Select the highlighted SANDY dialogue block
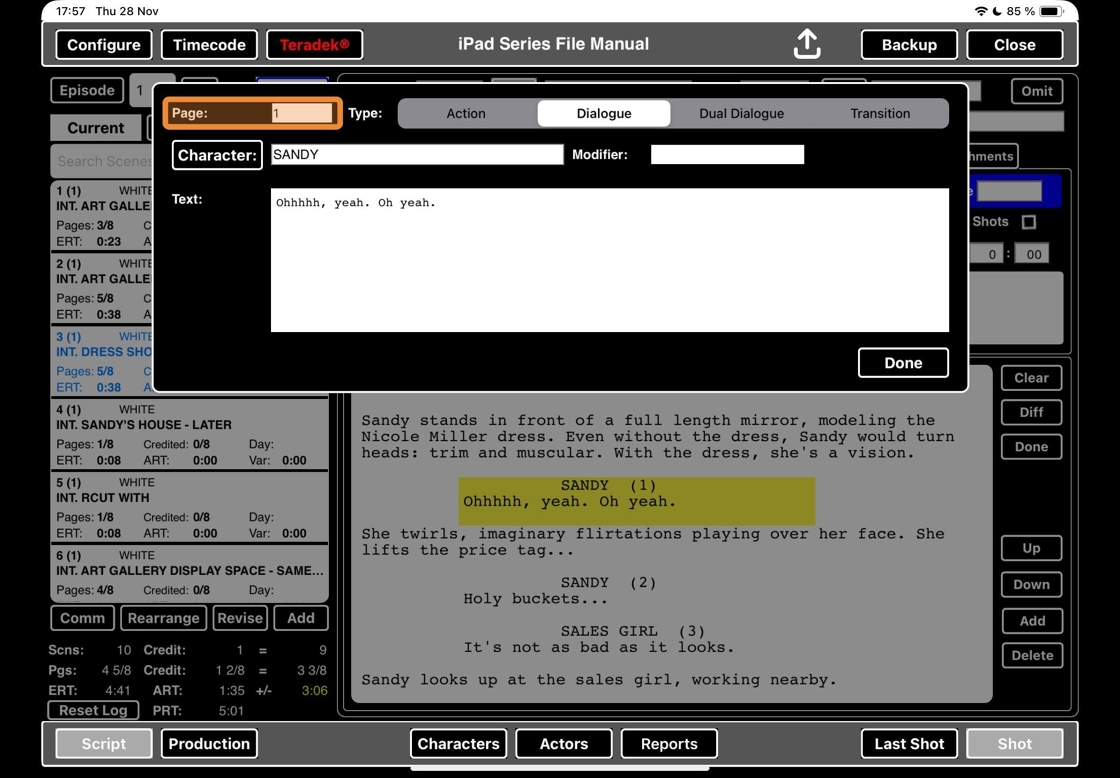Screen dimensions: 1120x778 pyautogui.click(x=636, y=502)
